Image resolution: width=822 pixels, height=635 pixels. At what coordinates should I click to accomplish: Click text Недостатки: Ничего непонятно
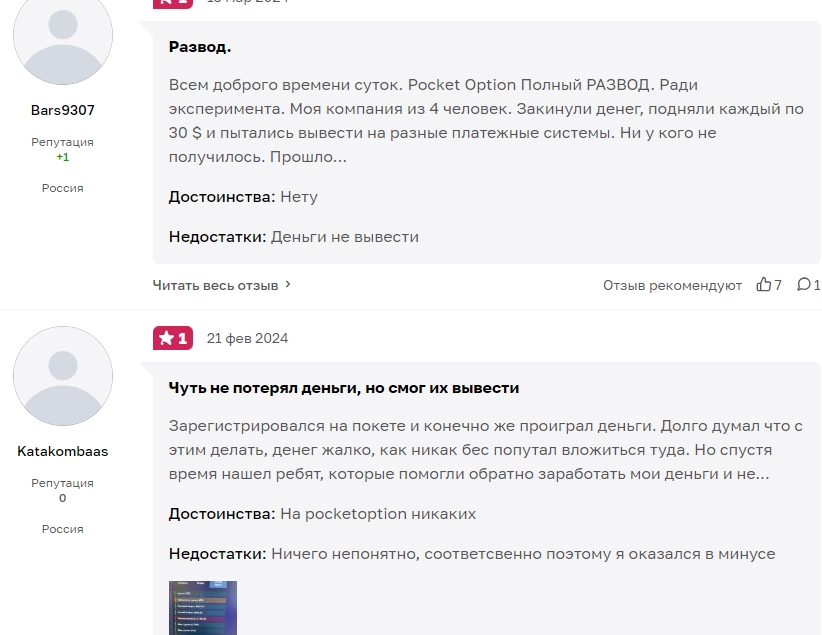(x=472, y=554)
